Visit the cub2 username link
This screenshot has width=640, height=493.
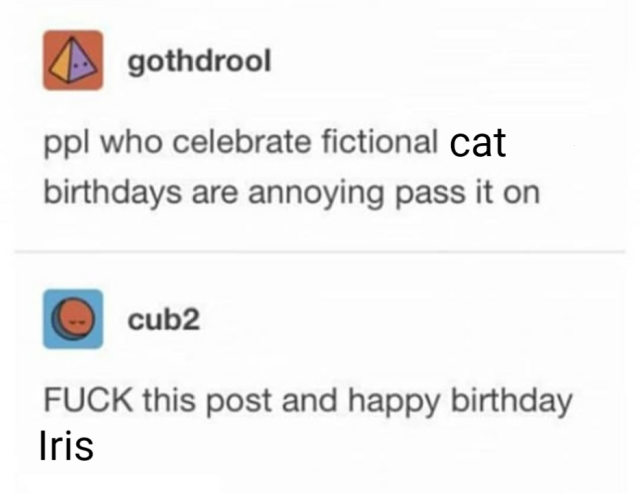click(164, 319)
